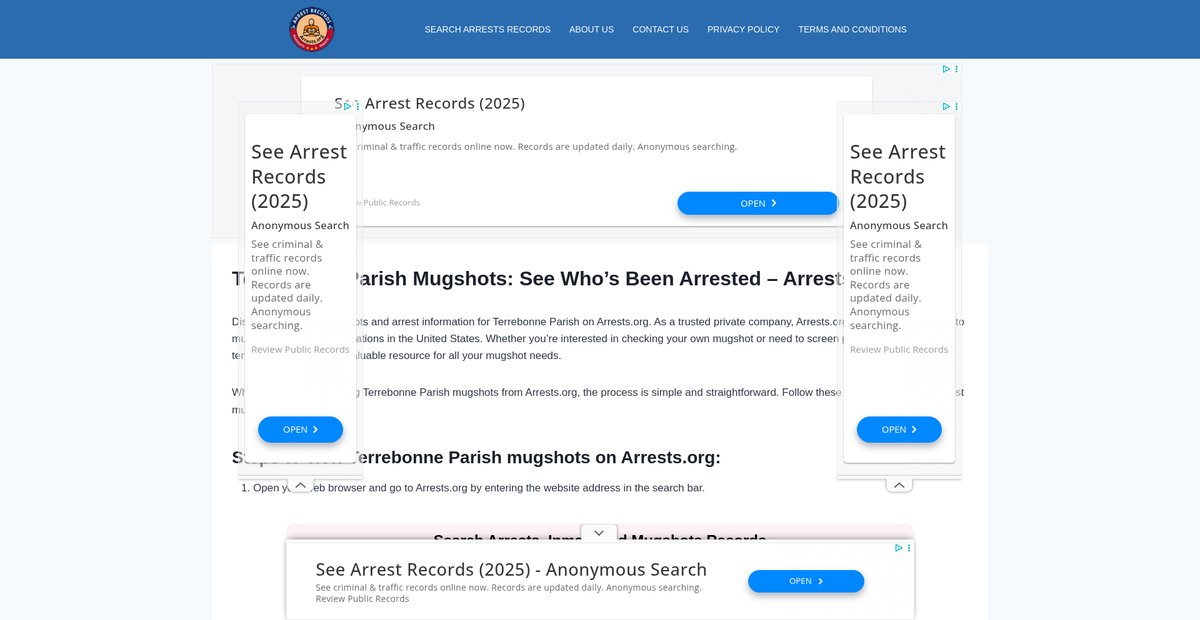
Task: Click OPEN button in bottom sticky ad
Action: 806,581
